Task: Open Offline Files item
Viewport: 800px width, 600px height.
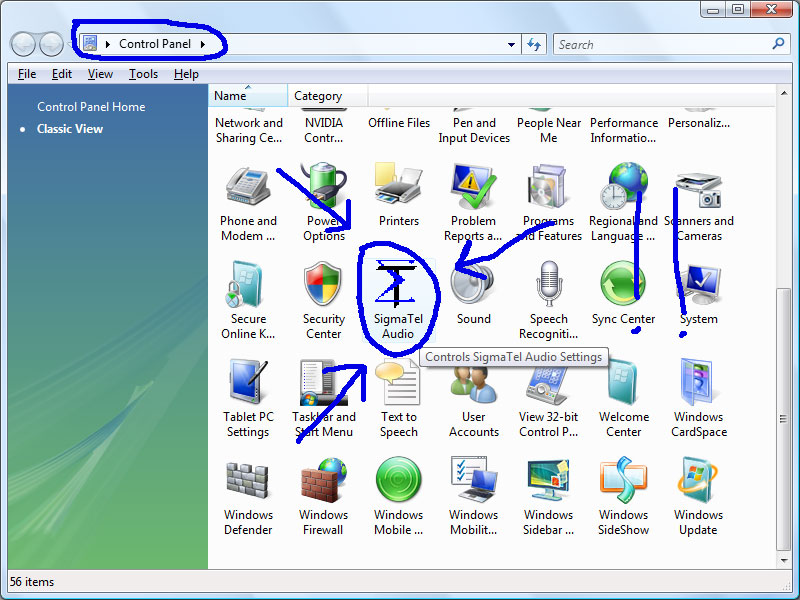Action: 398,120
